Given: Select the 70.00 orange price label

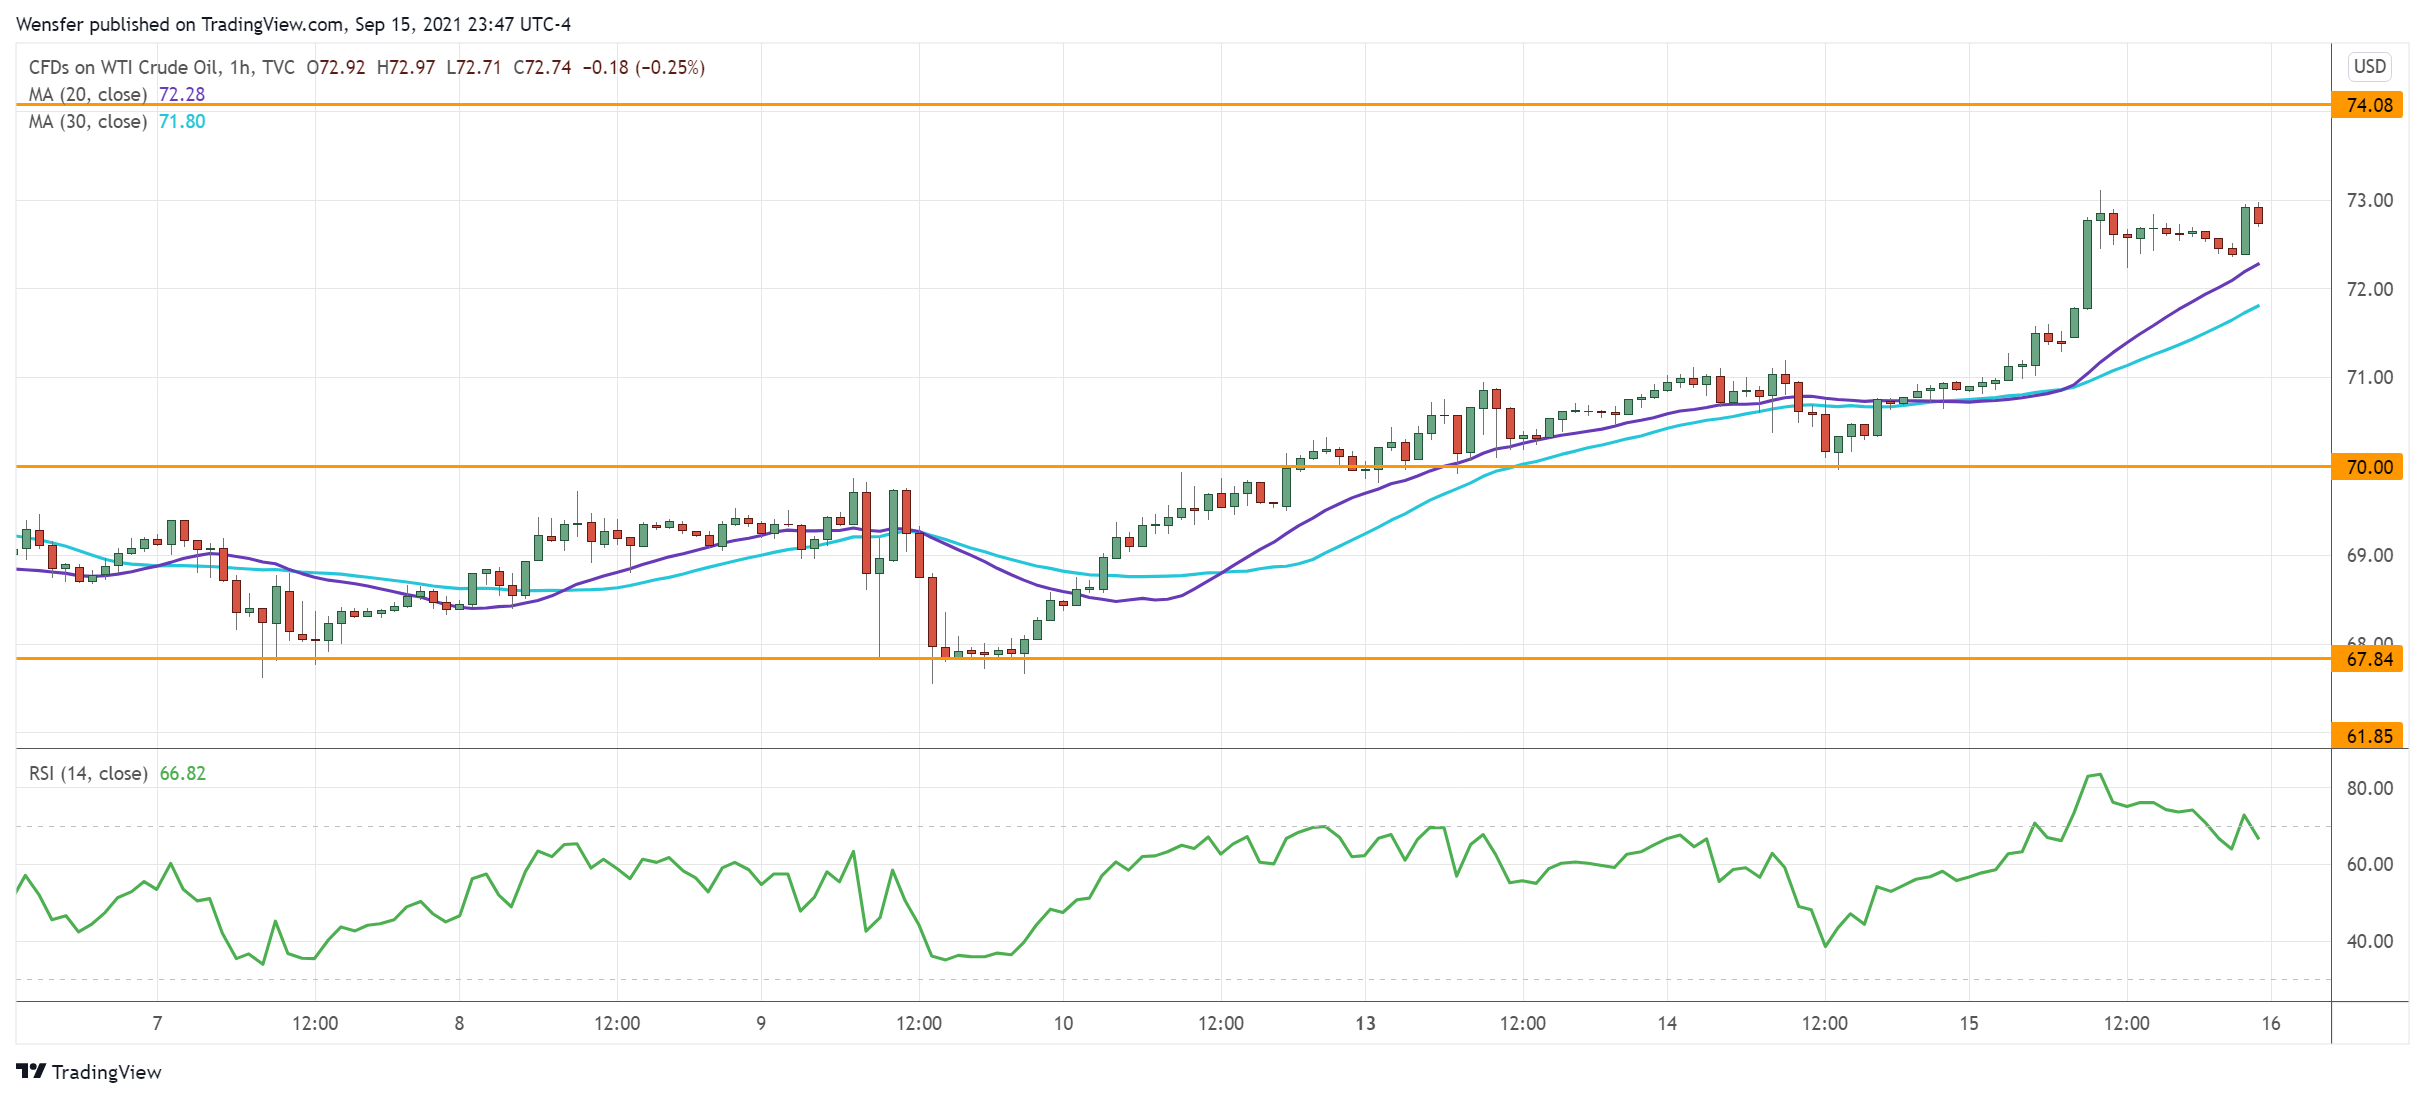Looking at the screenshot, I should click(2367, 467).
